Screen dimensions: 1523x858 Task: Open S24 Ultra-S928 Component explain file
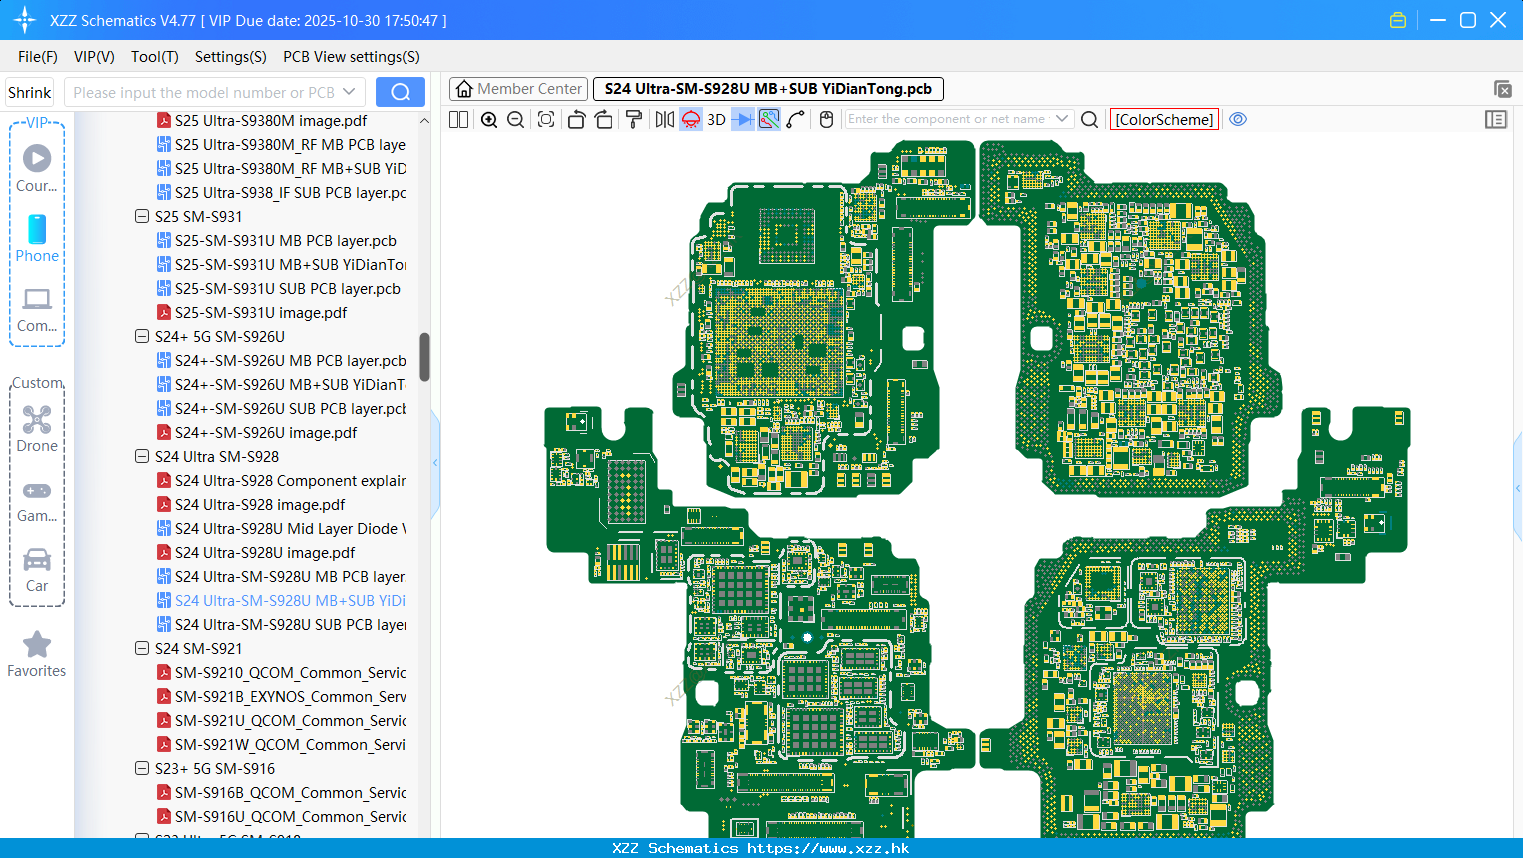click(282, 480)
